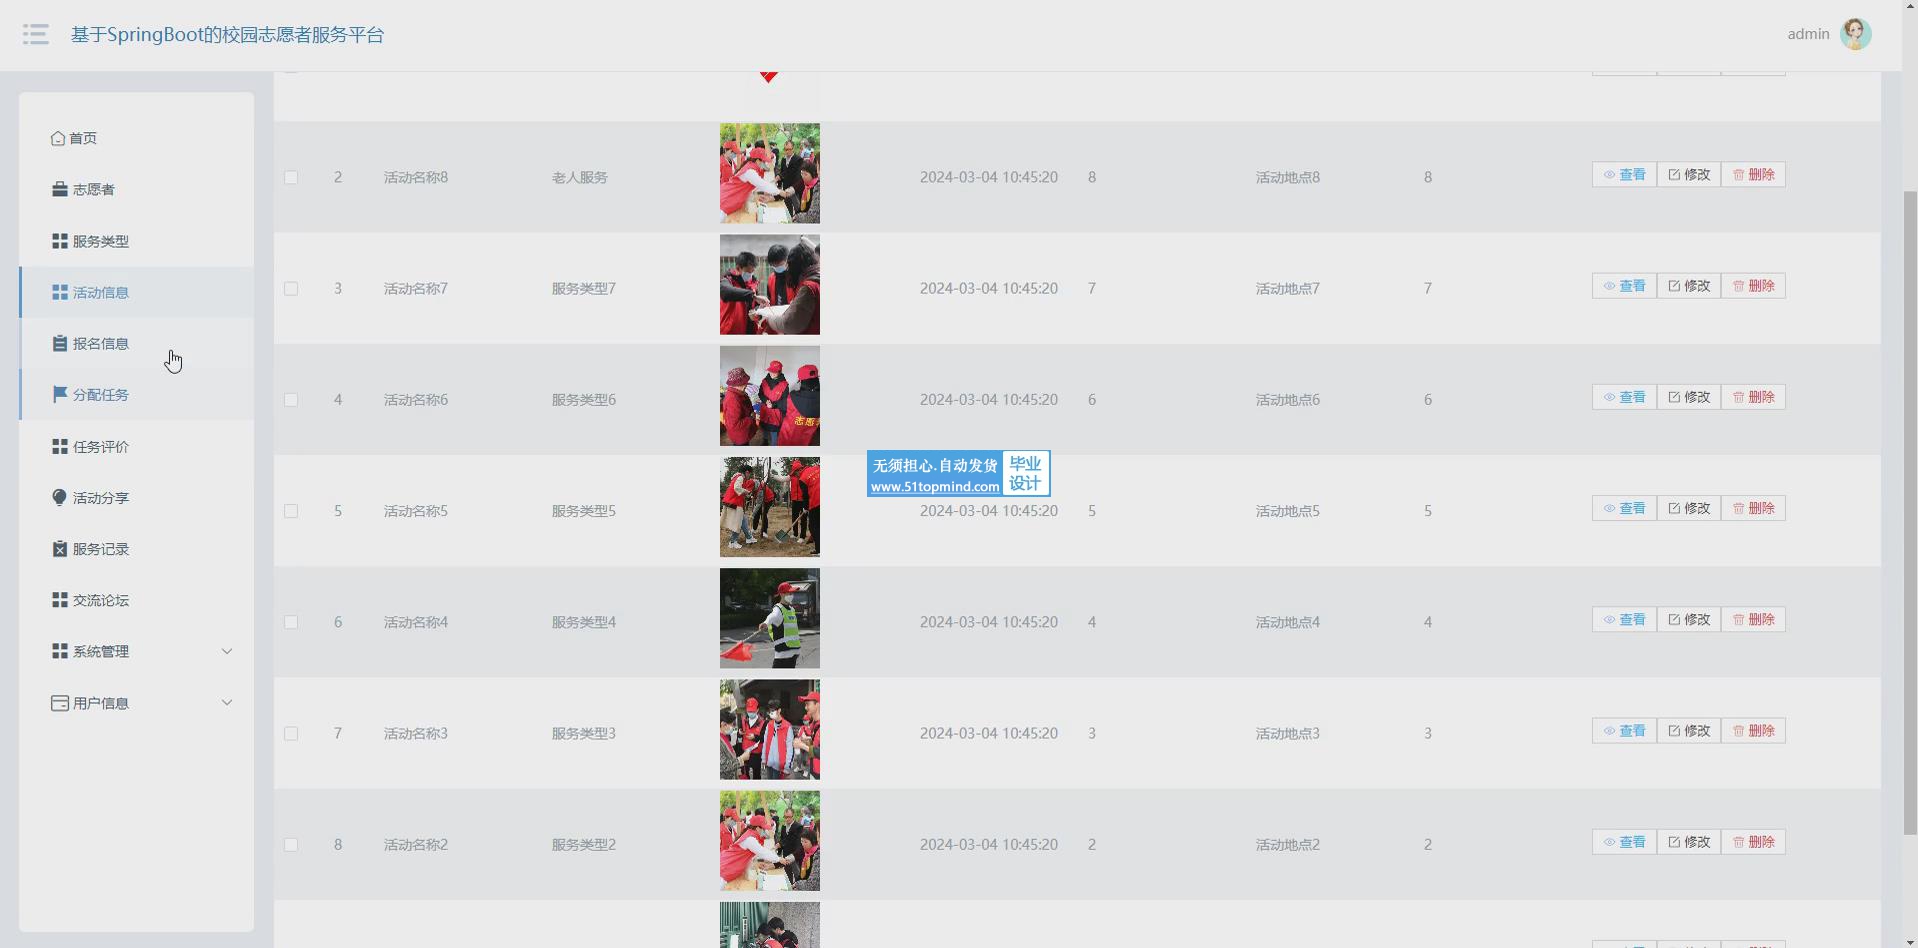The image size is (1918, 948).
Task: Expand the 系统管理 chevron
Action: tap(227, 651)
